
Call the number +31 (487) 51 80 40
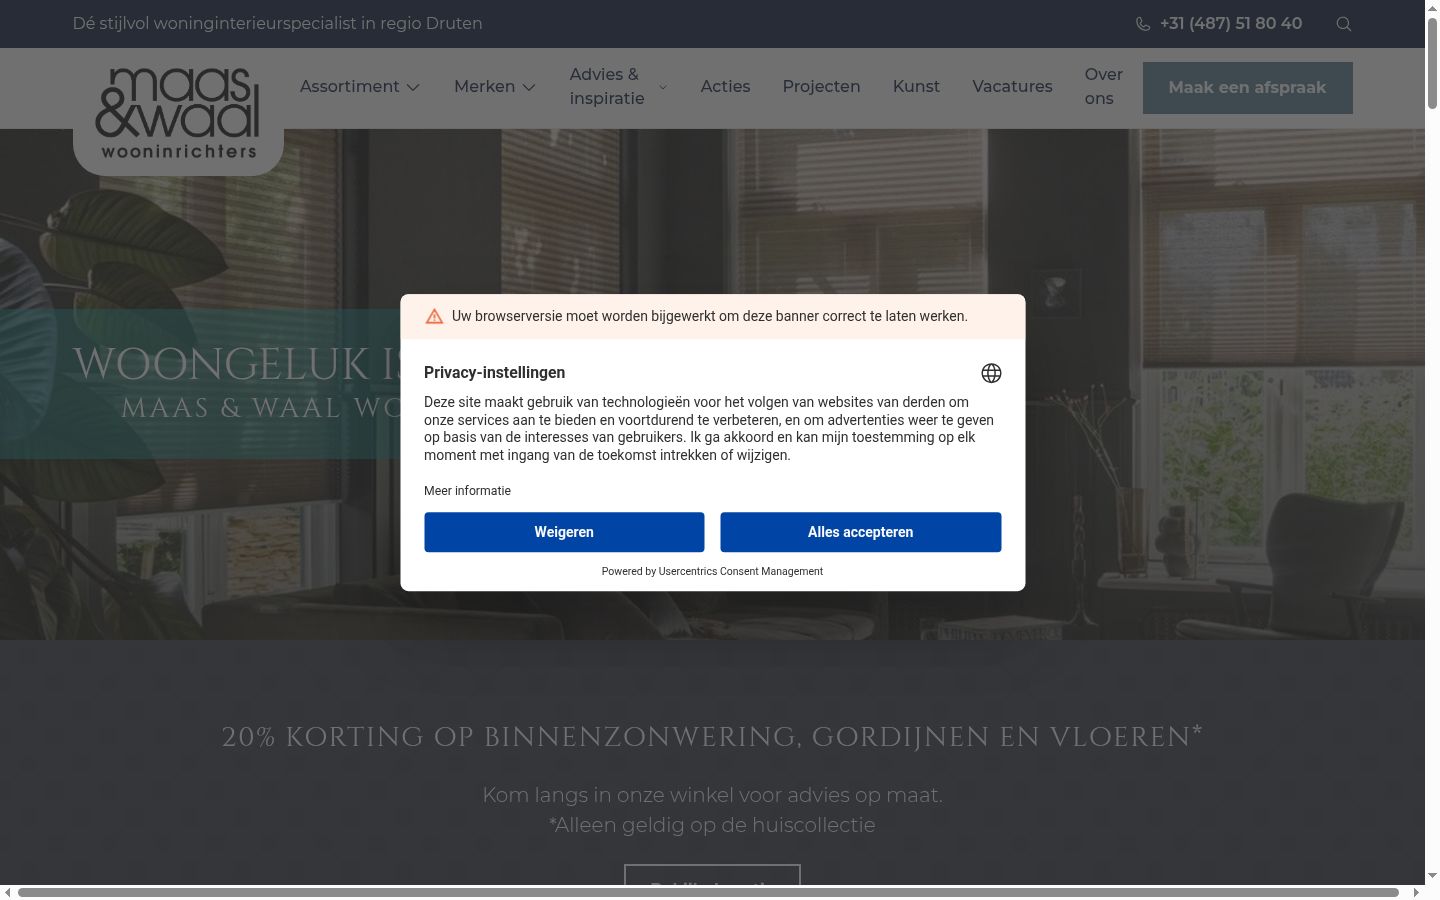click(x=1231, y=24)
